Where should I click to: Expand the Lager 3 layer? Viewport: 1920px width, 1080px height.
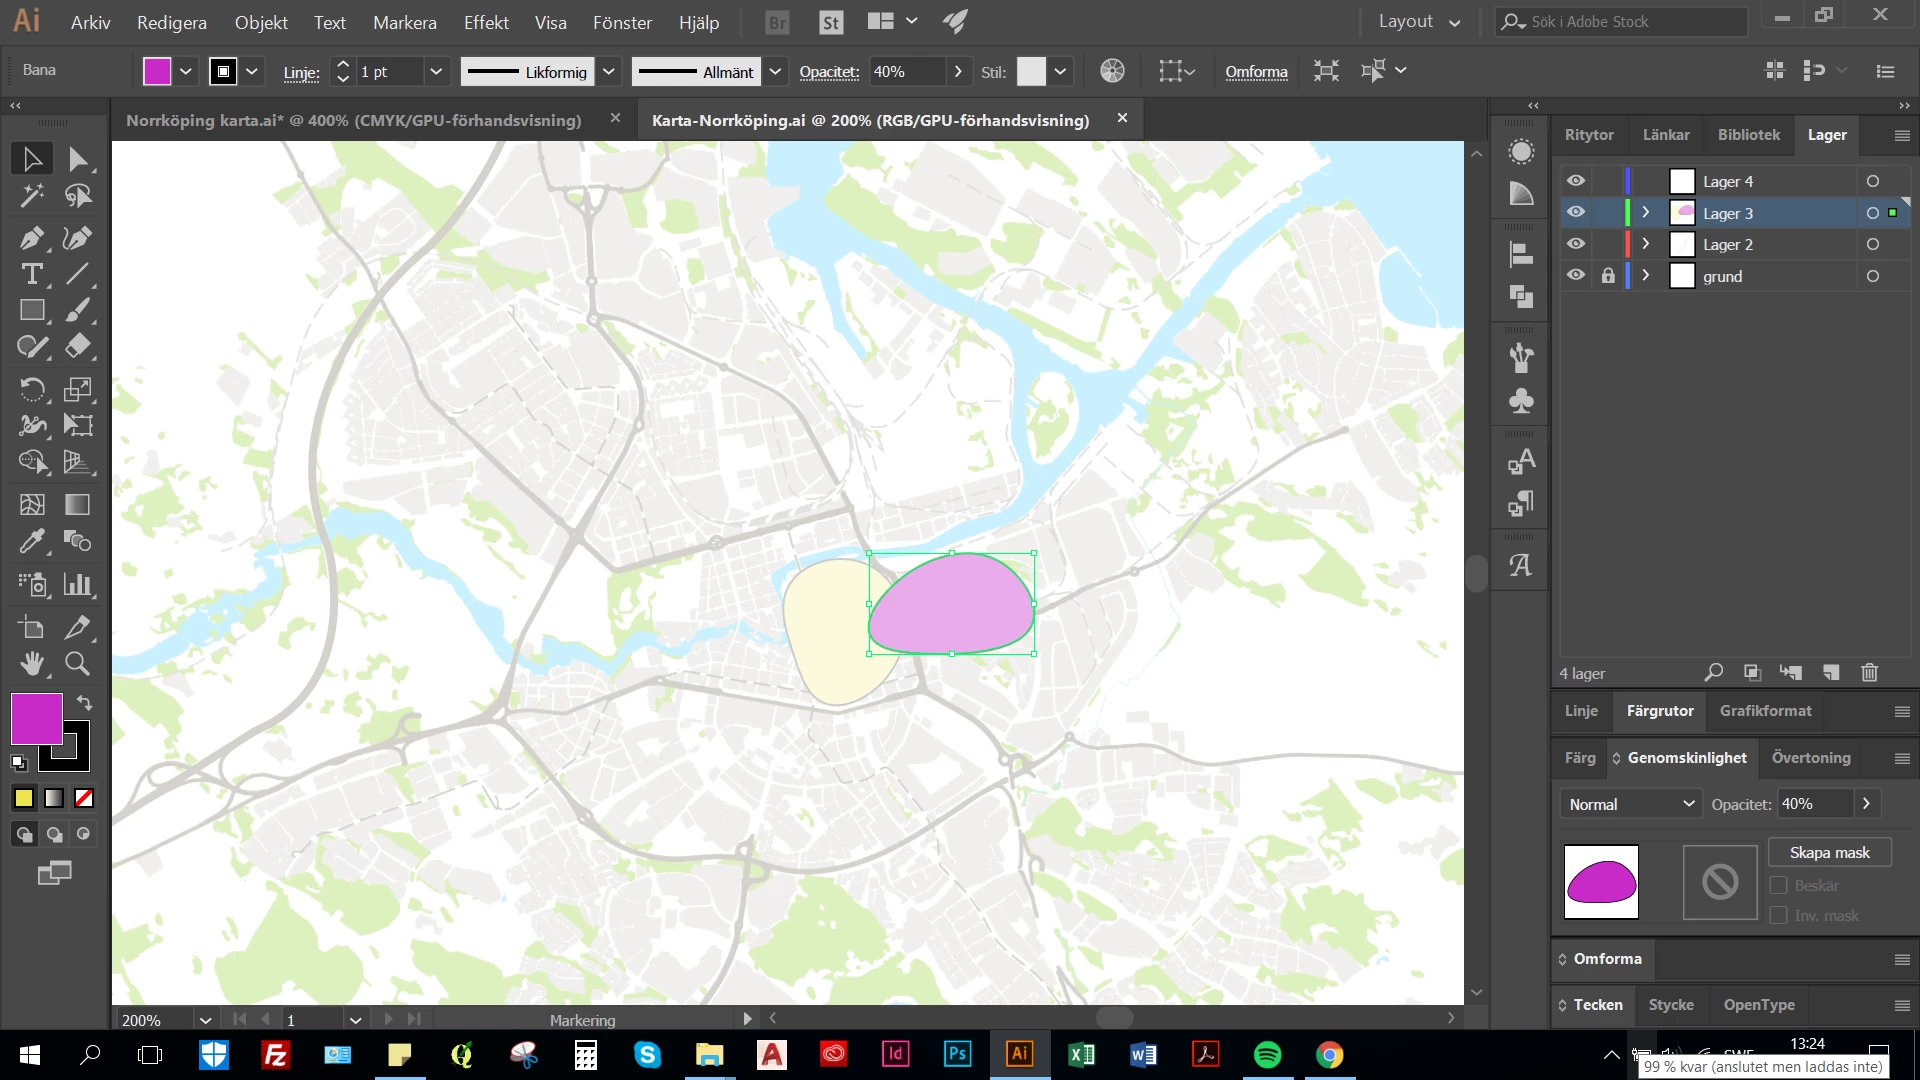1645,213
